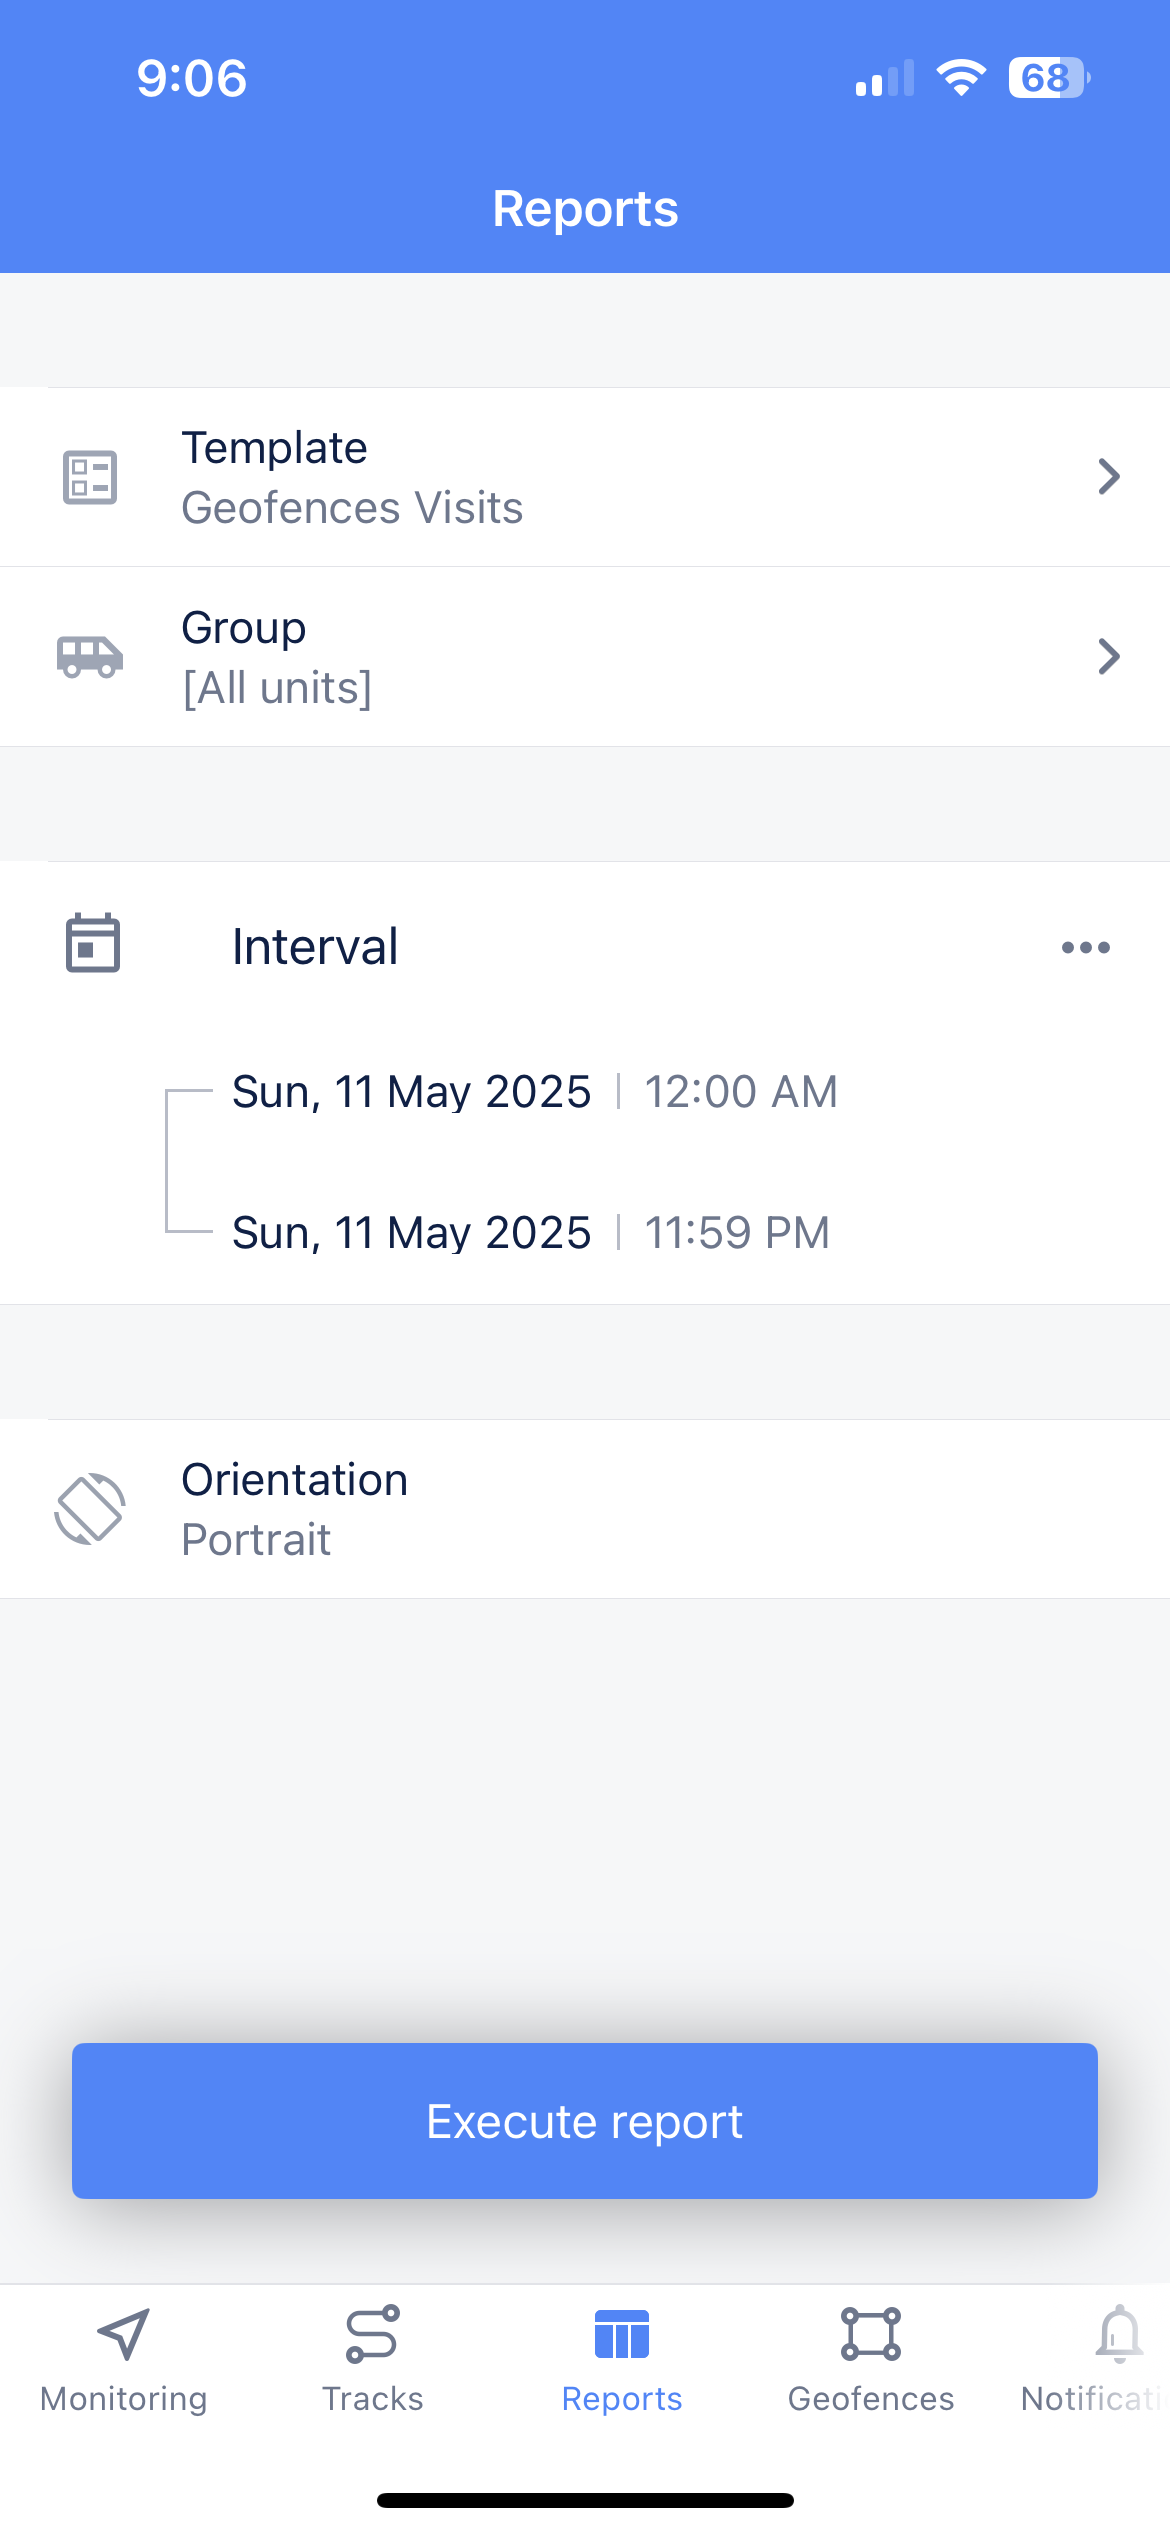
Task: Tap the Interval calendar icon
Action: pyautogui.click(x=93, y=943)
